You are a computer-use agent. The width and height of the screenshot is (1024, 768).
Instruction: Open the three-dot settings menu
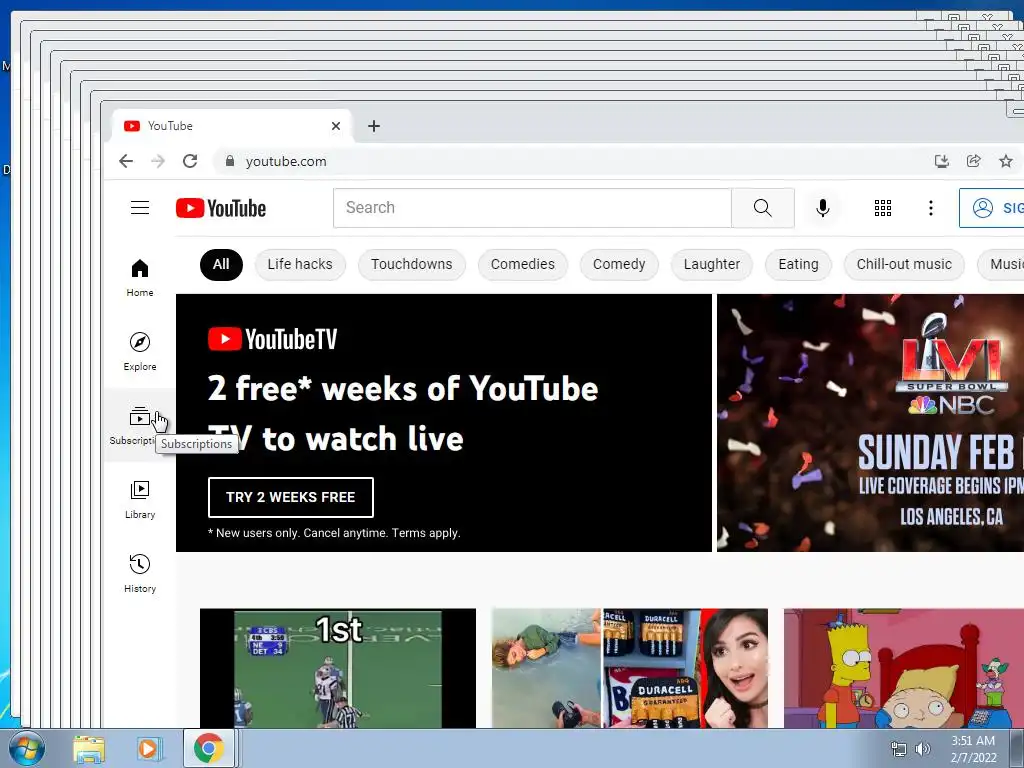[931, 208]
